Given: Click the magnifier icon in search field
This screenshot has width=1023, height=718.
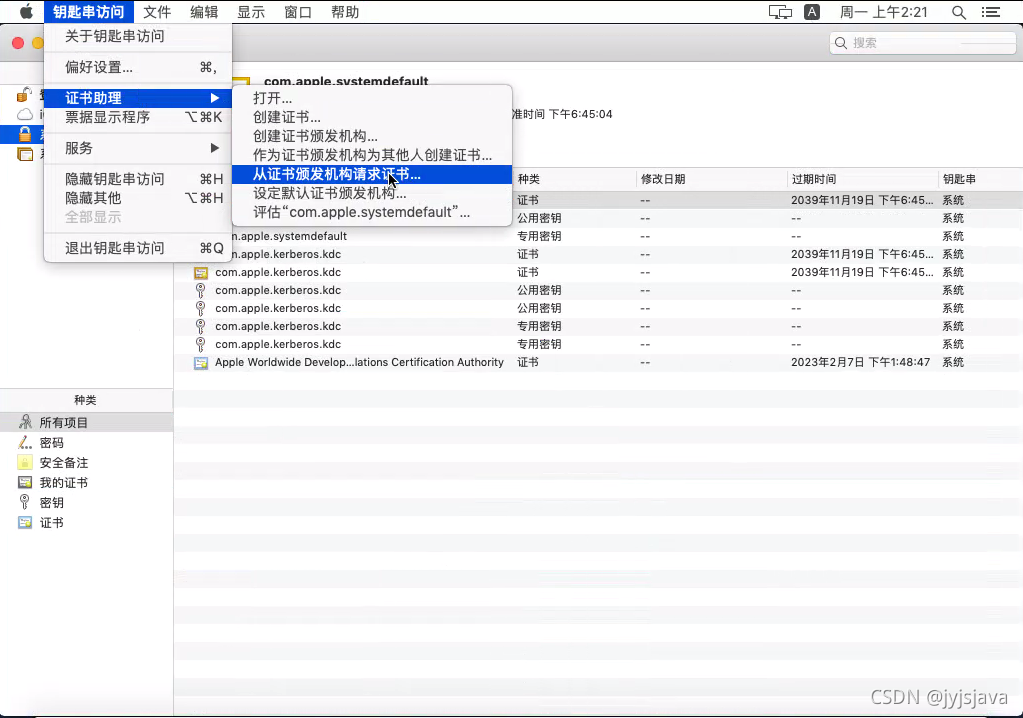Looking at the screenshot, I should pos(841,43).
